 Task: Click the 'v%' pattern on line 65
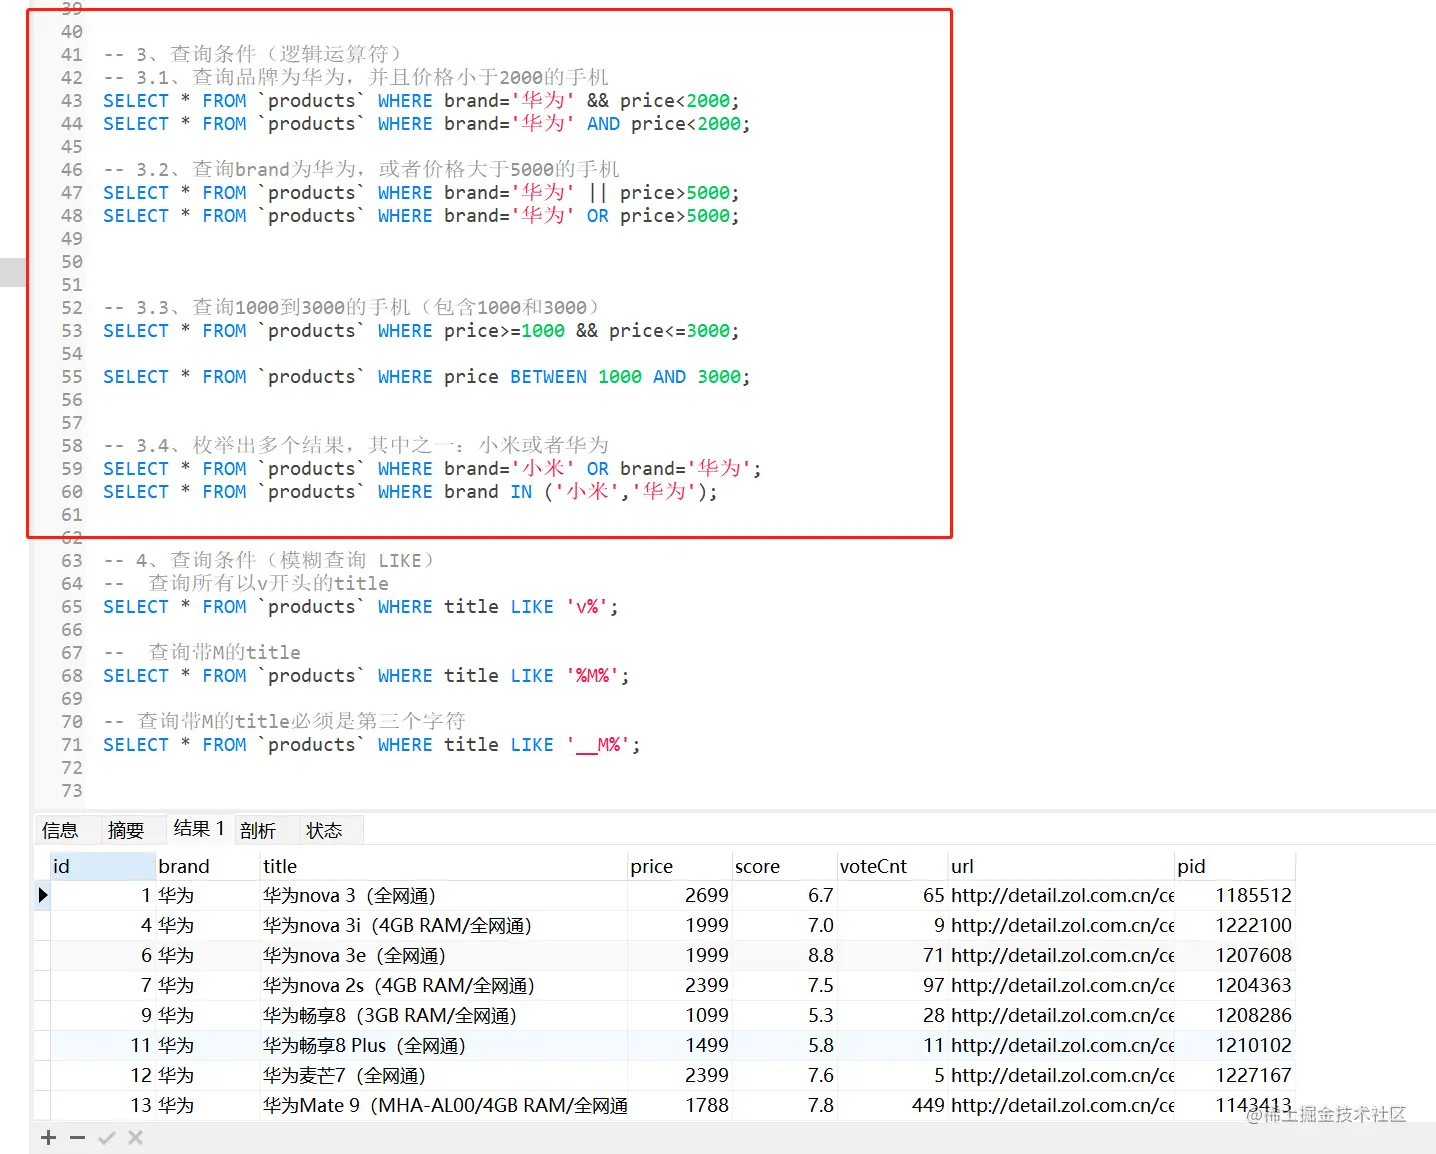click(587, 607)
